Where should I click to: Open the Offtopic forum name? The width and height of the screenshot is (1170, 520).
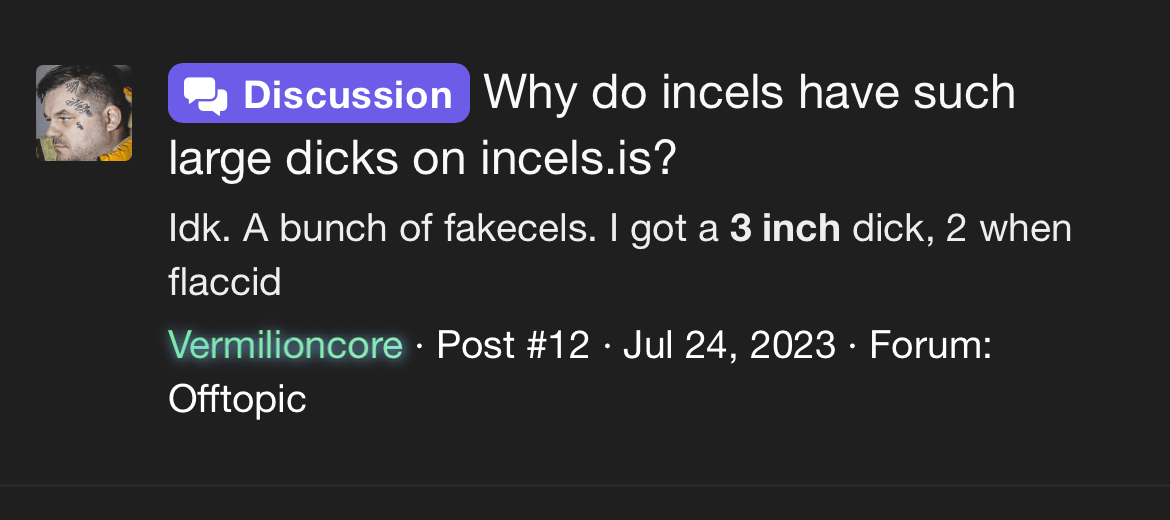[237, 399]
